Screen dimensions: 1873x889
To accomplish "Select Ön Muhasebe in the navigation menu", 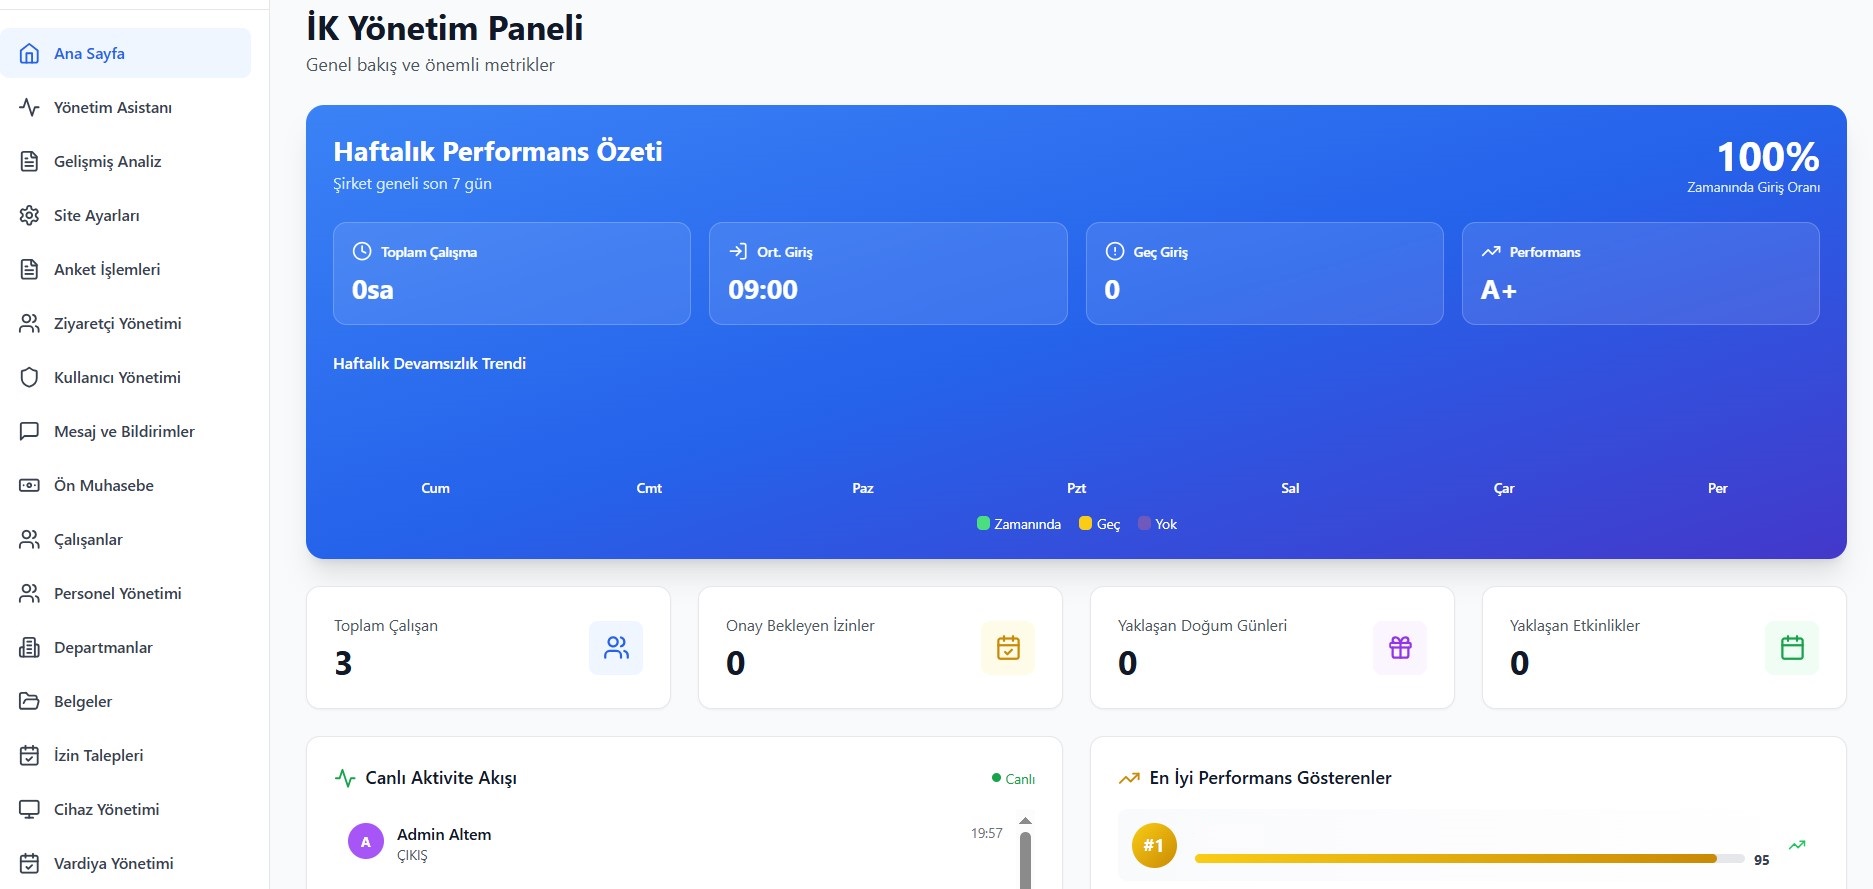I will tap(103, 486).
